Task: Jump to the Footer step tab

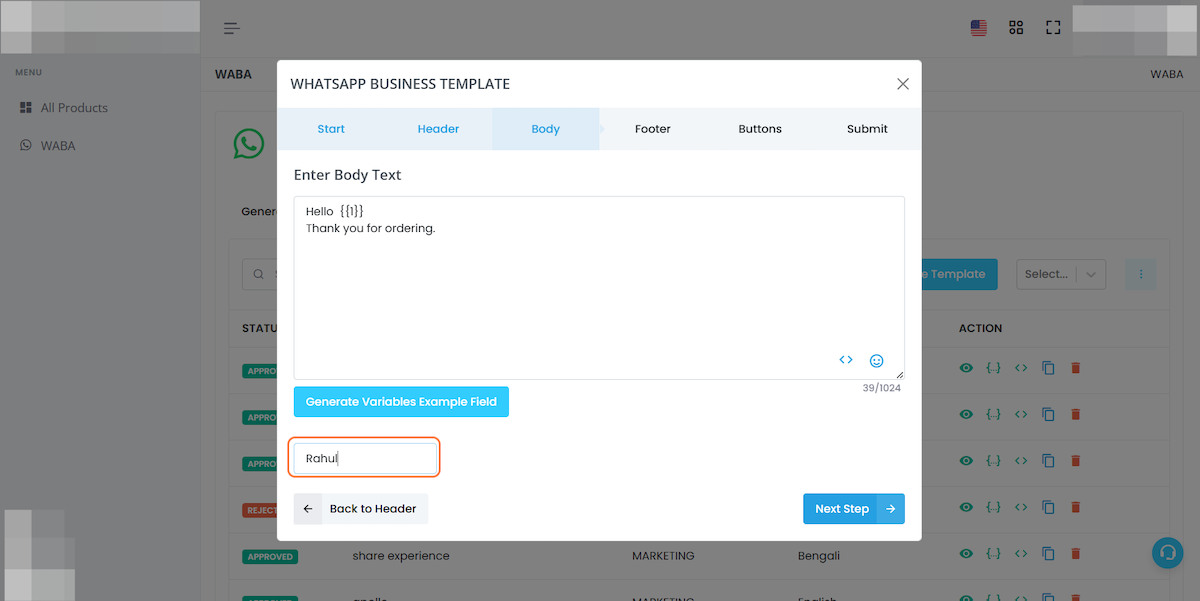Action: coord(652,129)
